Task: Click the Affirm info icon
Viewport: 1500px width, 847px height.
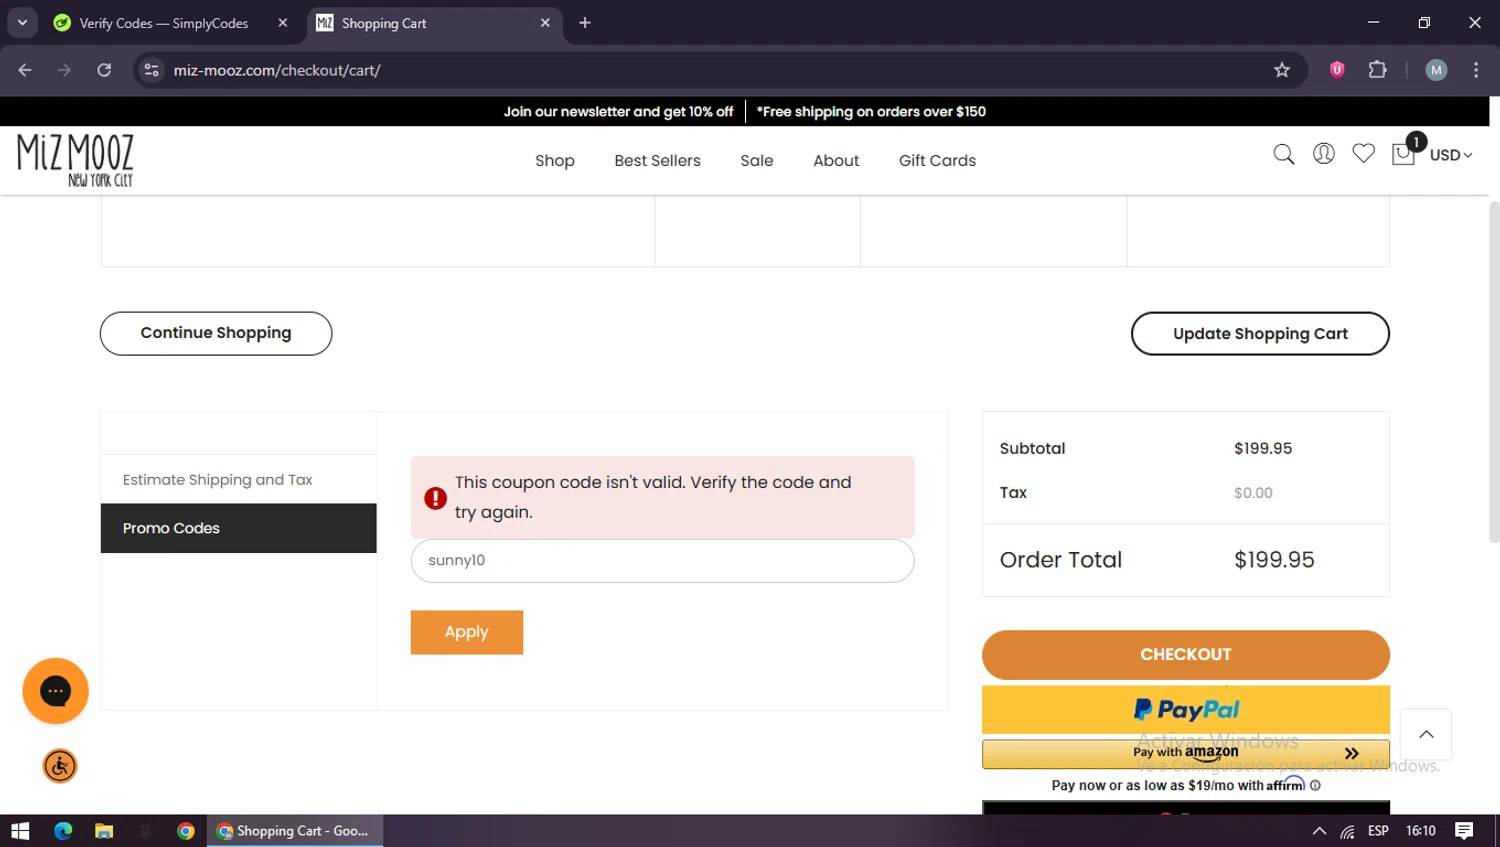Action: [x=1315, y=786]
